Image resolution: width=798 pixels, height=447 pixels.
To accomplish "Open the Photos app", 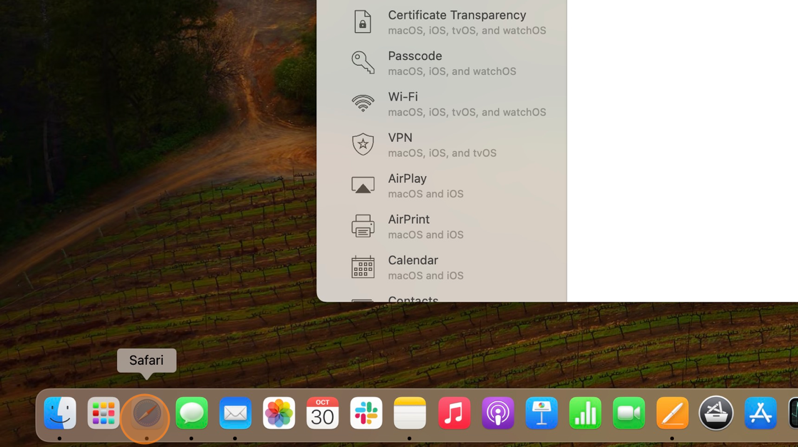I will click(279, 413).
